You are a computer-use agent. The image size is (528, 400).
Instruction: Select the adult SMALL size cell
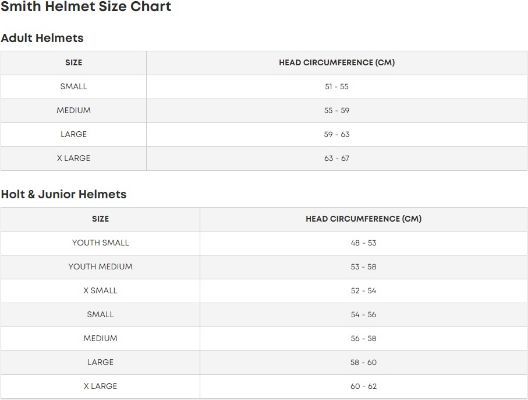pos(74,86)
